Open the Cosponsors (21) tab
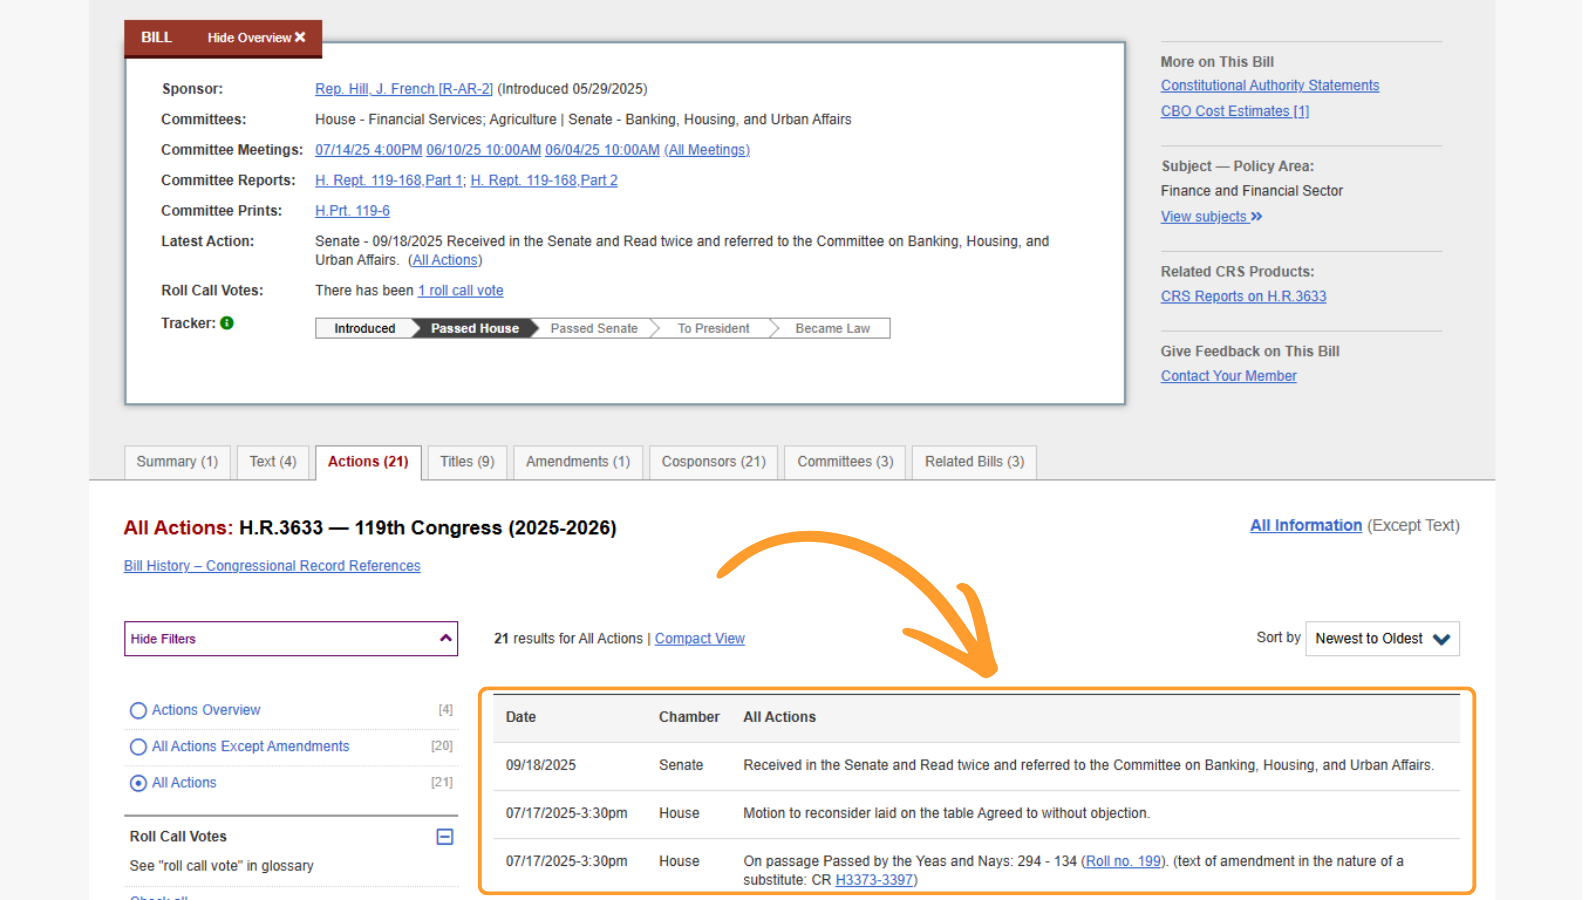 pyautogui.click(x=713, y=462)
